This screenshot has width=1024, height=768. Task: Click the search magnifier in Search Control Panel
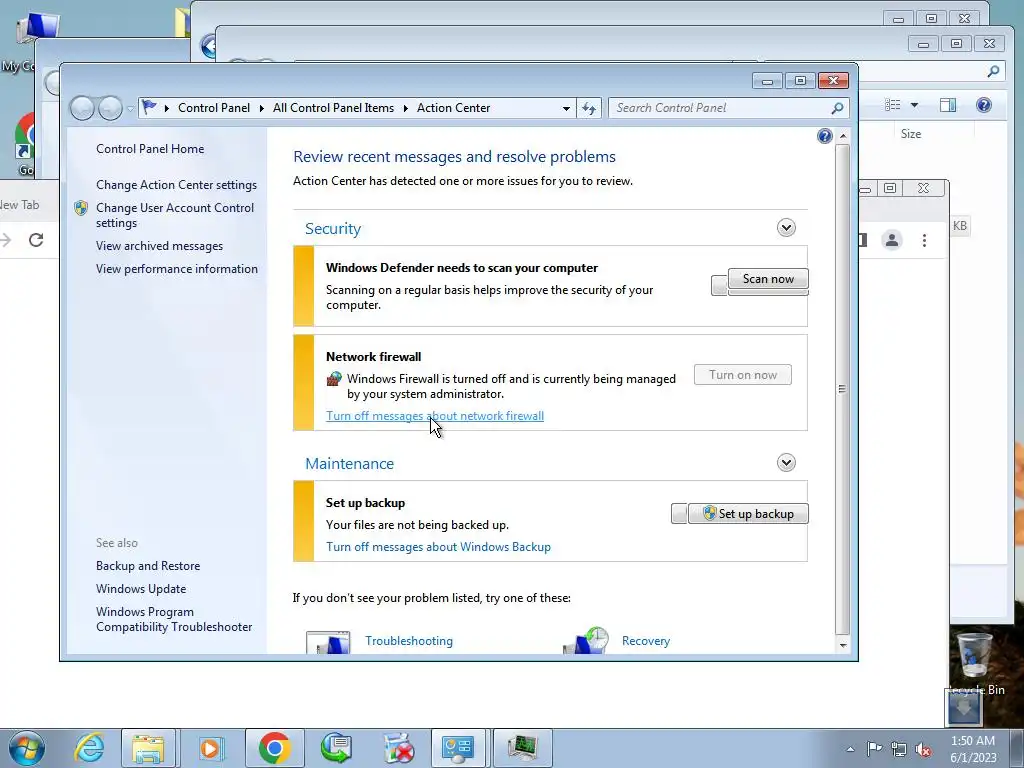pyautogui.click(x=837, y=108)
